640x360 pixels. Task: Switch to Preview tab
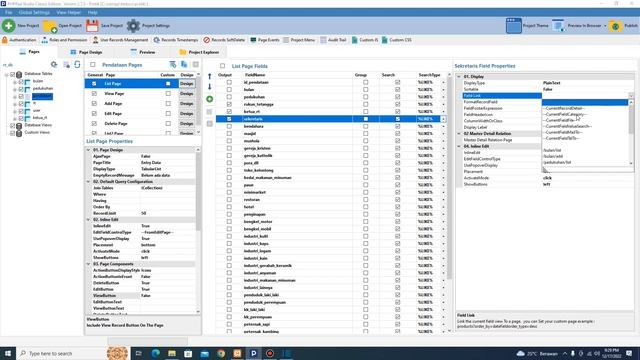pyautogui.click(x=143, y=52)
